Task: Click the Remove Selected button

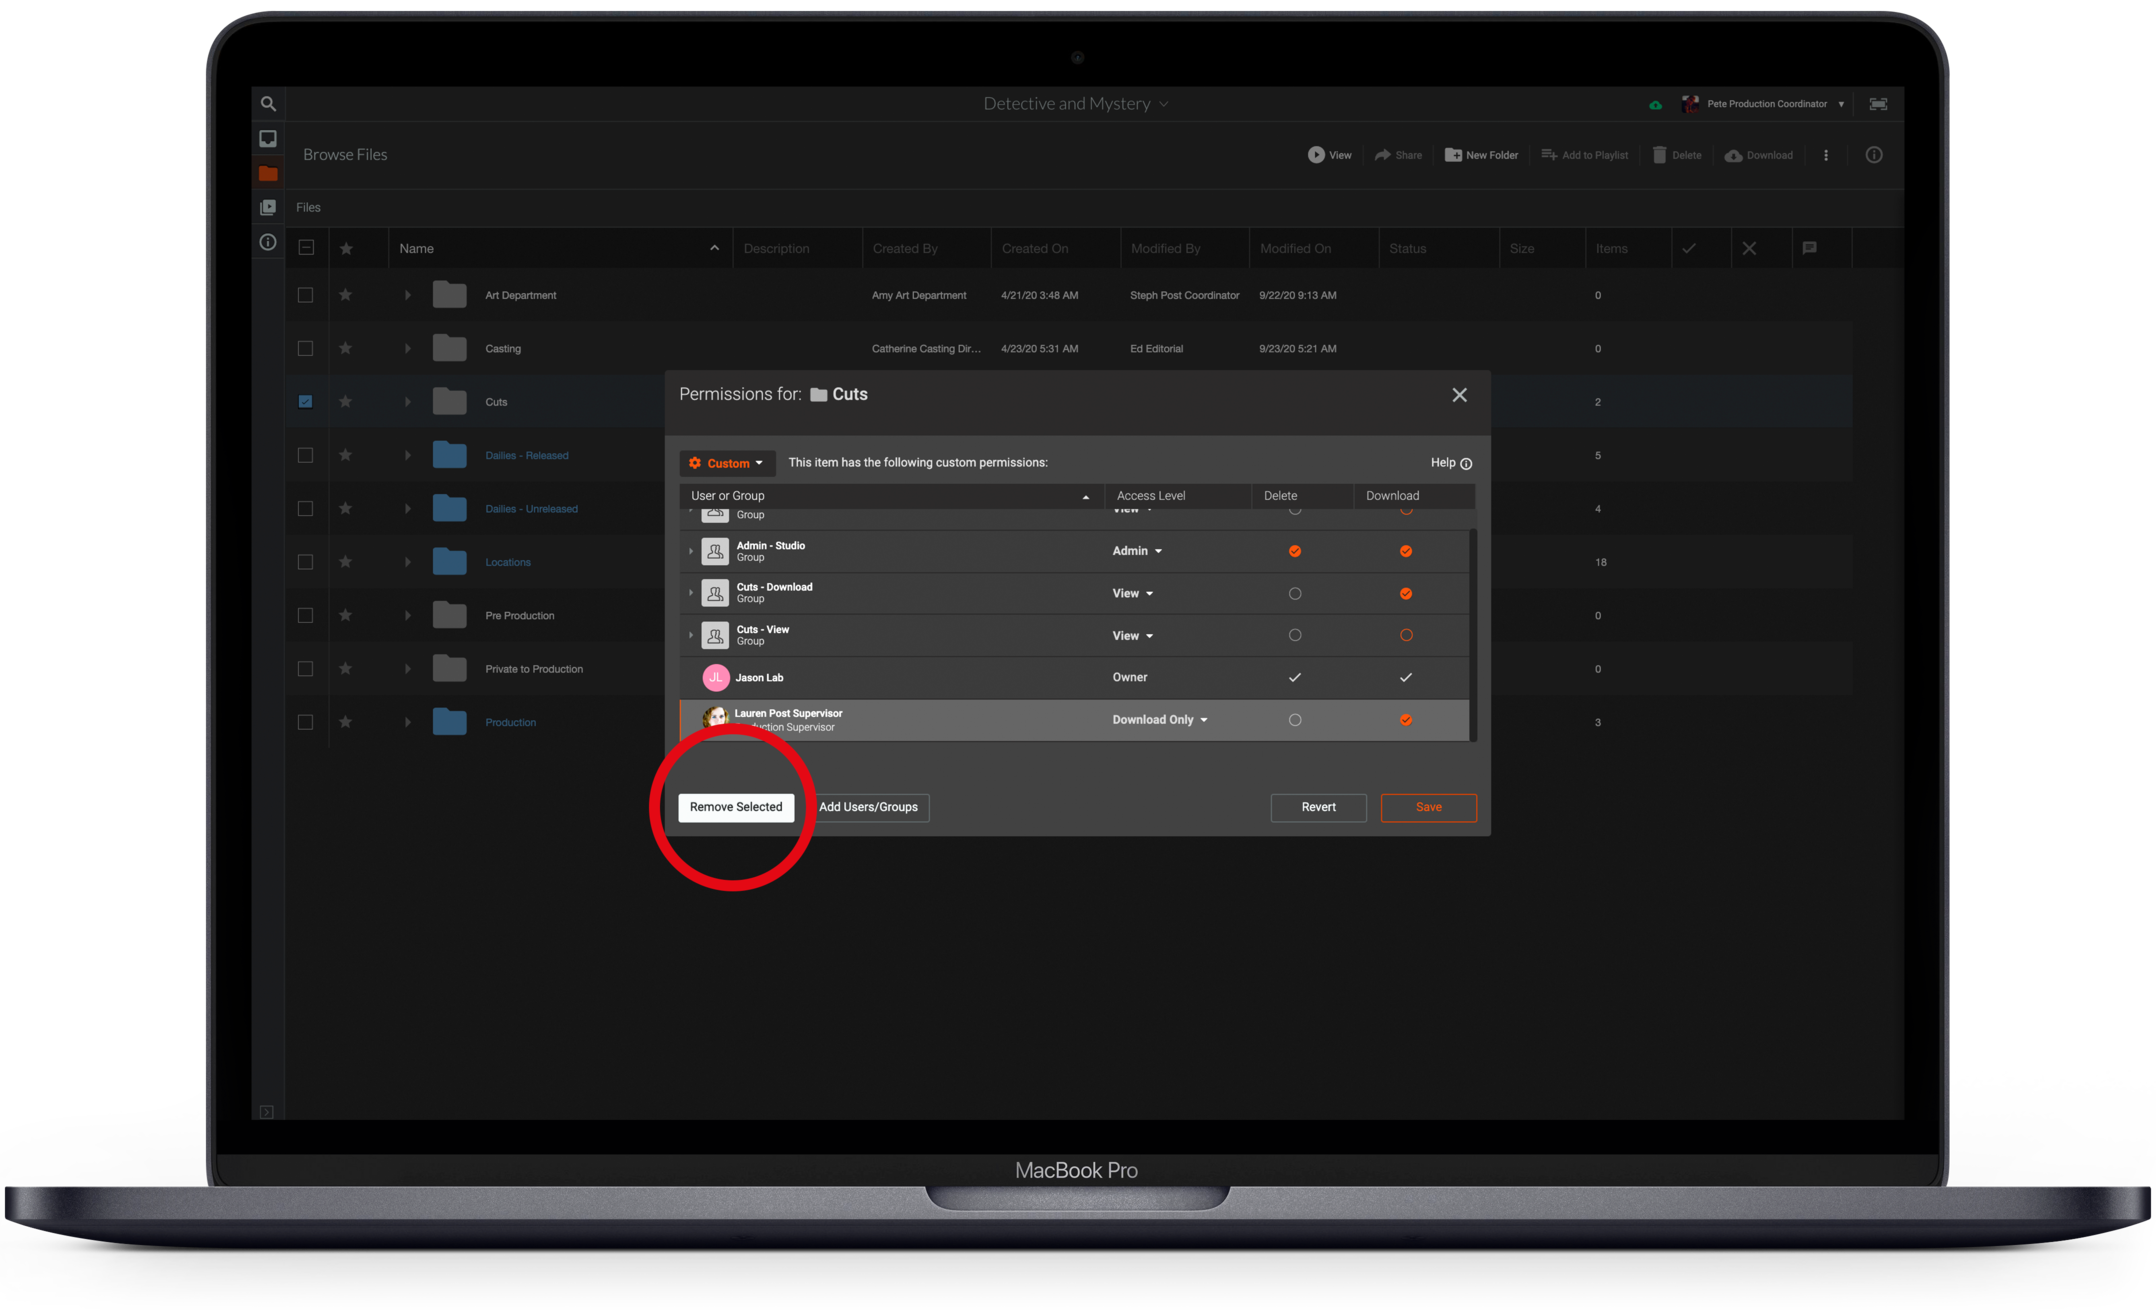Action: coord(736,807)
